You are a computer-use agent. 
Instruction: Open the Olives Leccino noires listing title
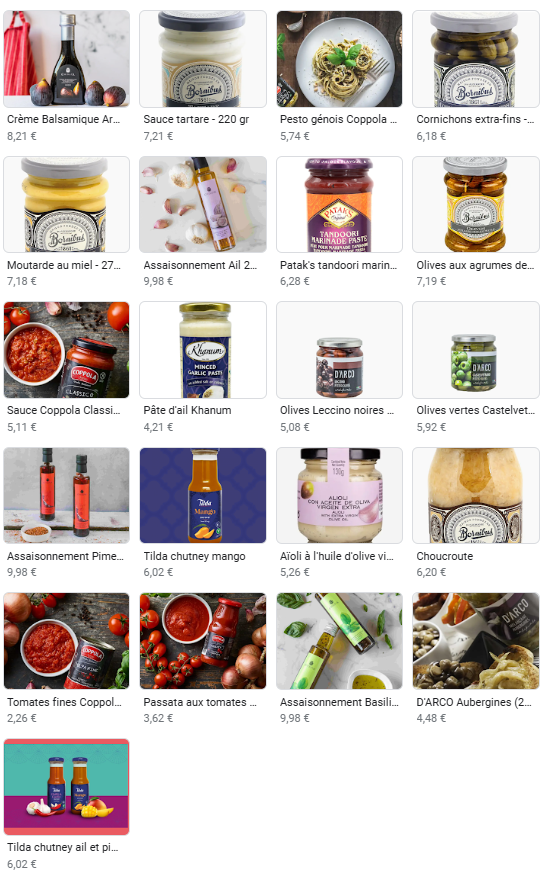pos(337,410)
